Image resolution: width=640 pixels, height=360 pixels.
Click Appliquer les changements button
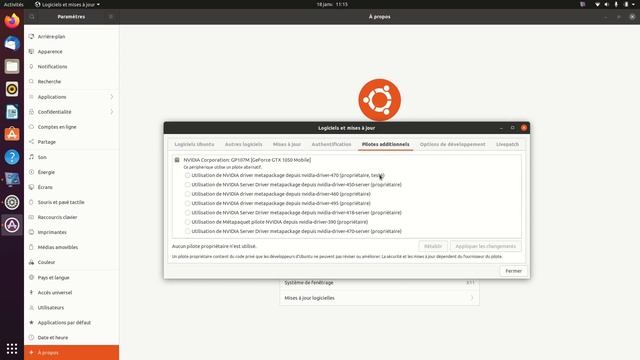point(486,247)
